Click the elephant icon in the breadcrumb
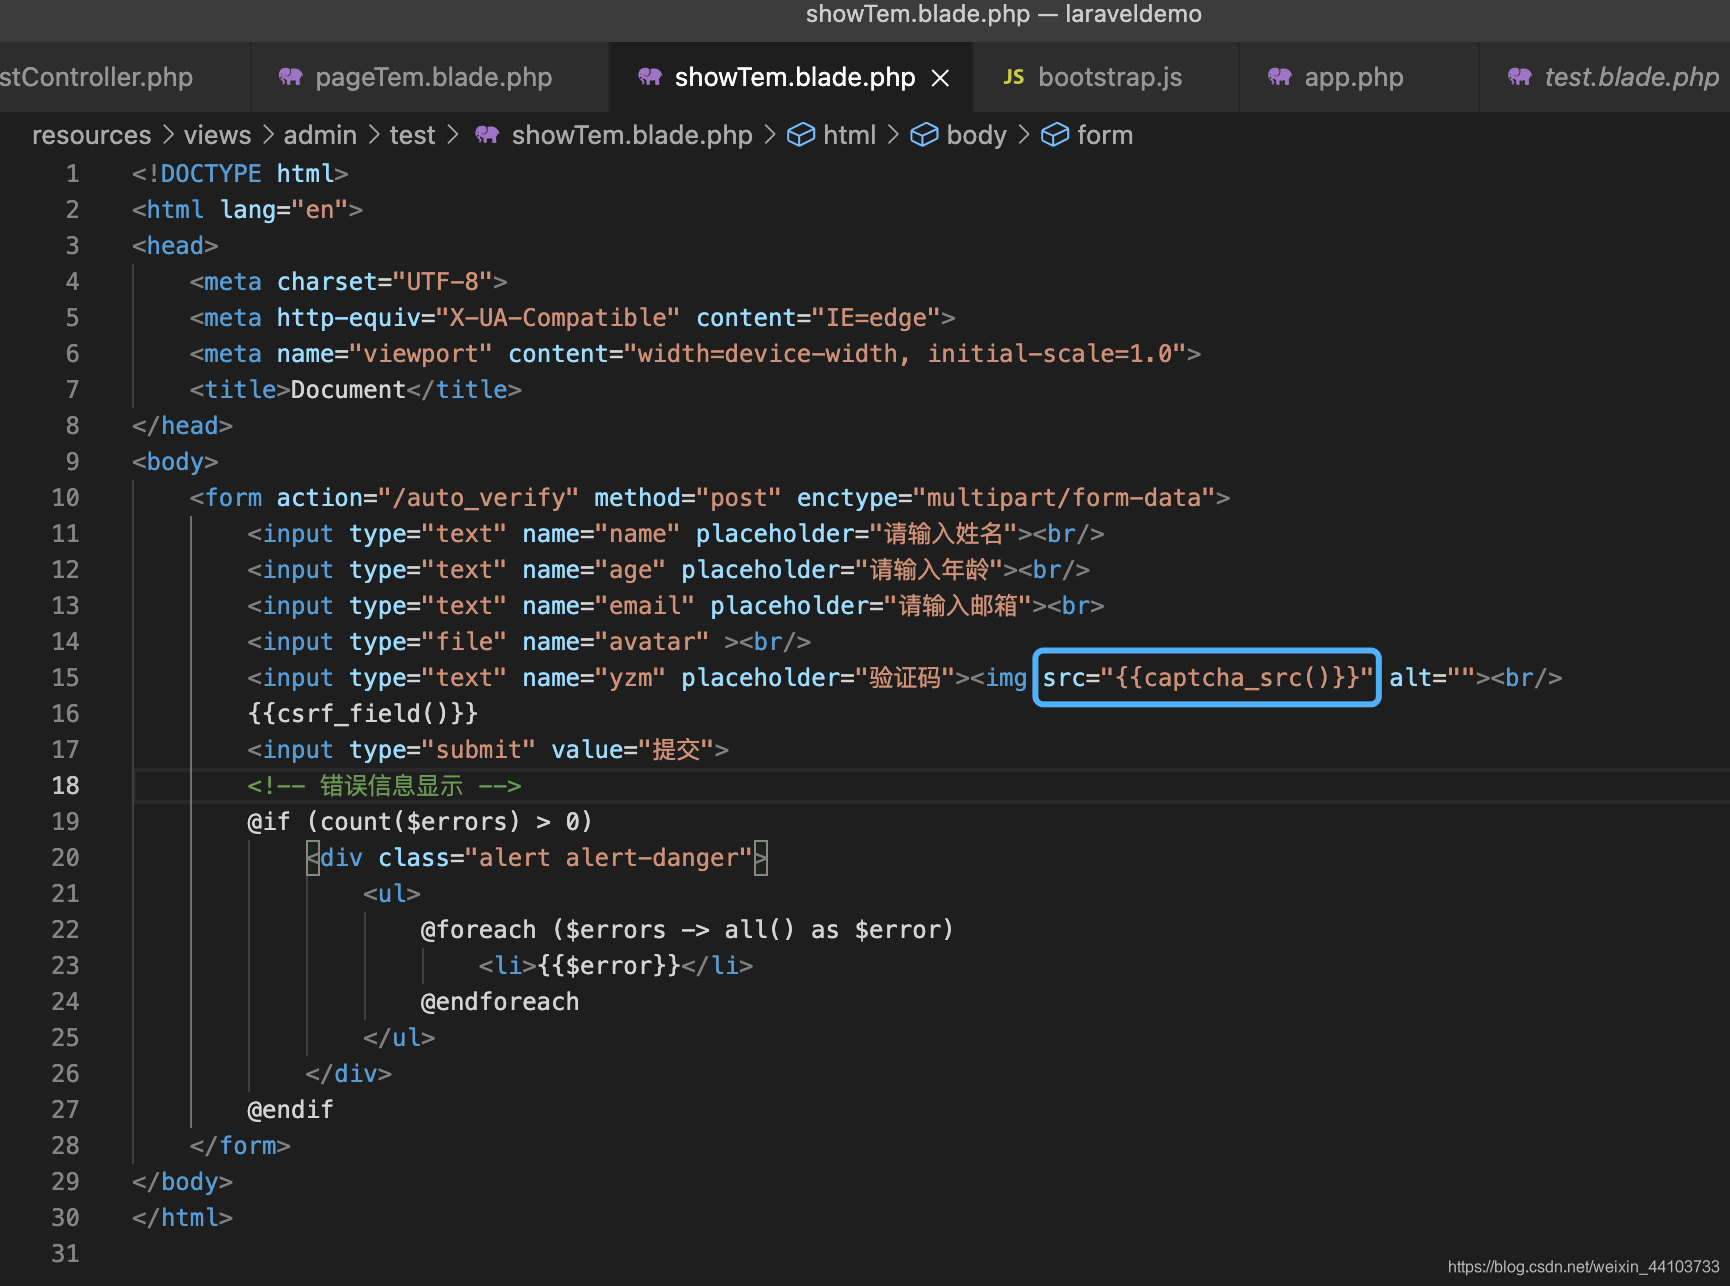Viewport: 1730px width, 1286px height. coord(487,135)
